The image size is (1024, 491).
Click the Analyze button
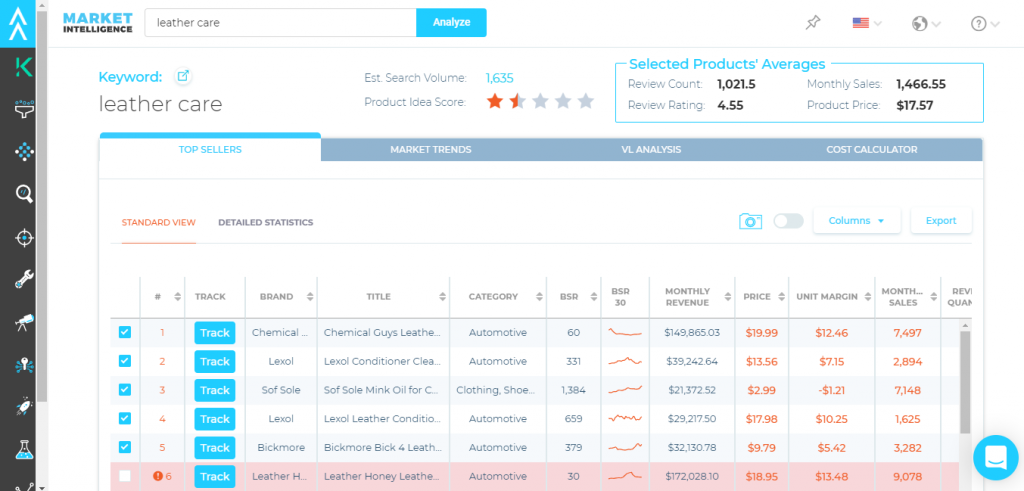pos(451,23)
